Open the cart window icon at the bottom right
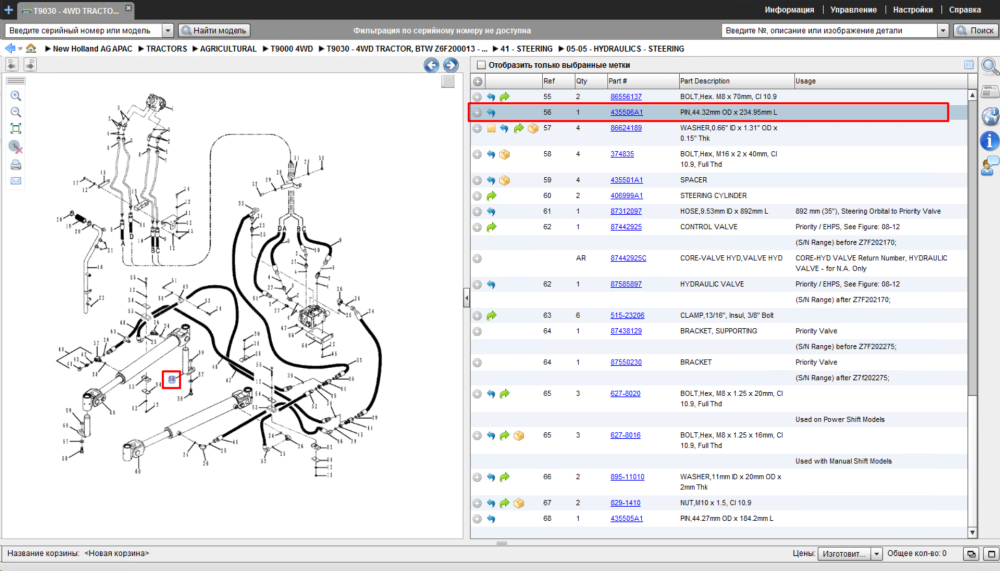Viewport: 1000px width, 571px height. [x=971, y=554]
